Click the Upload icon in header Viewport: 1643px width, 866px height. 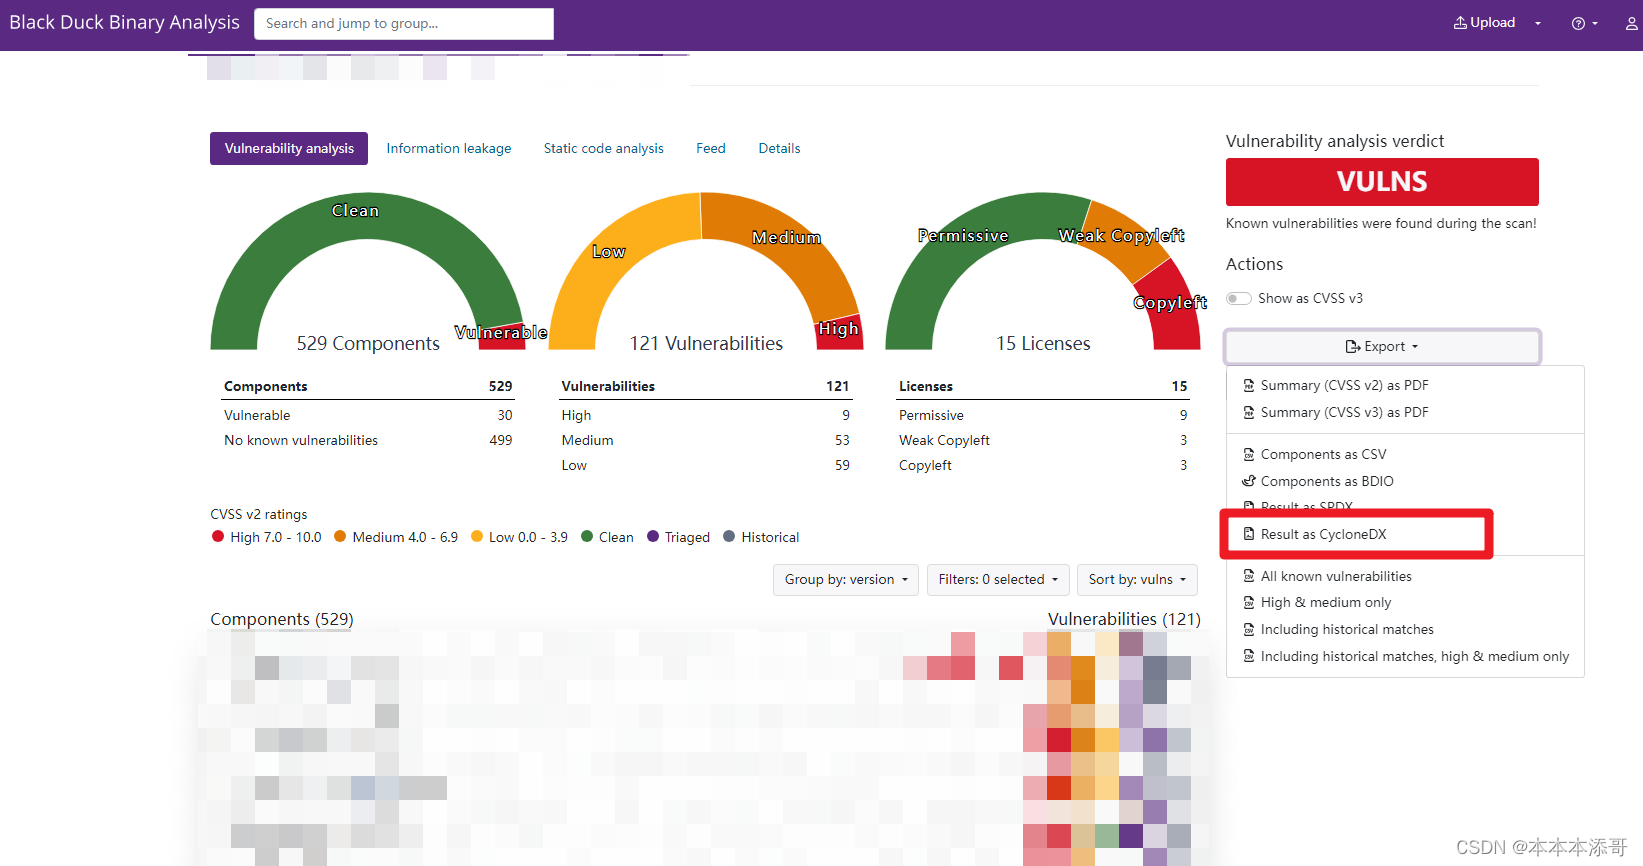pyautogui.click(x=1460, y=23)
